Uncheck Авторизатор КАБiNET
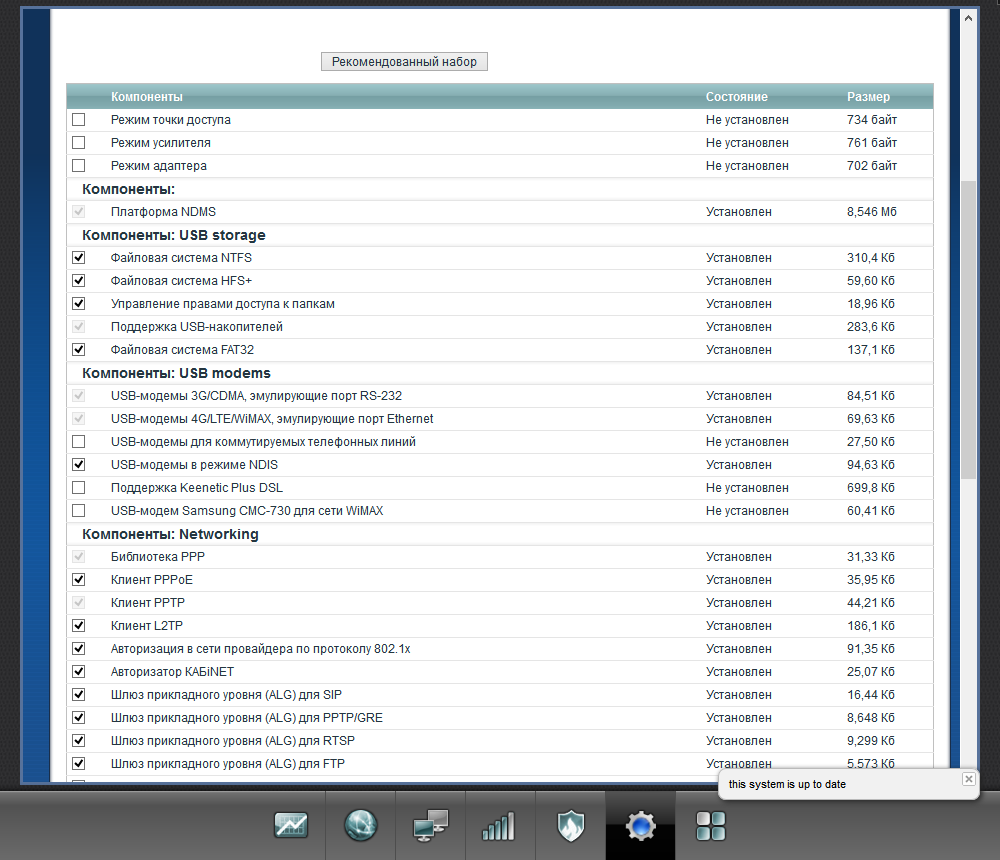This screenshot has width=1000, height=860. pyautogui.click(x=78, y=671)
